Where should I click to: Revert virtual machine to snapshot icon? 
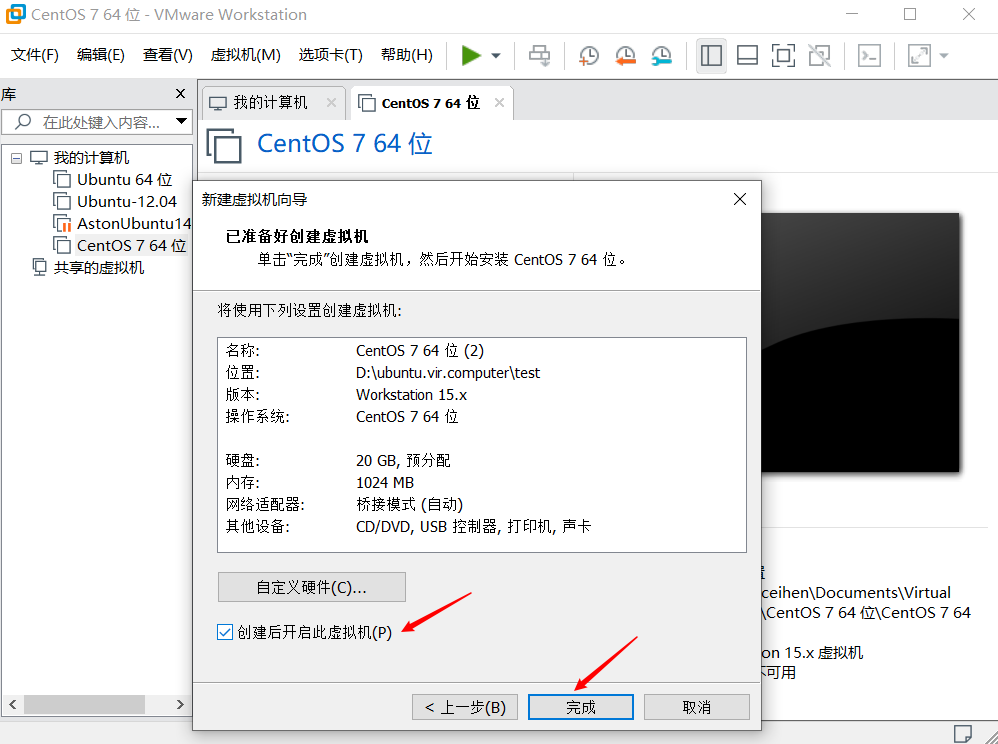(626, 55)
